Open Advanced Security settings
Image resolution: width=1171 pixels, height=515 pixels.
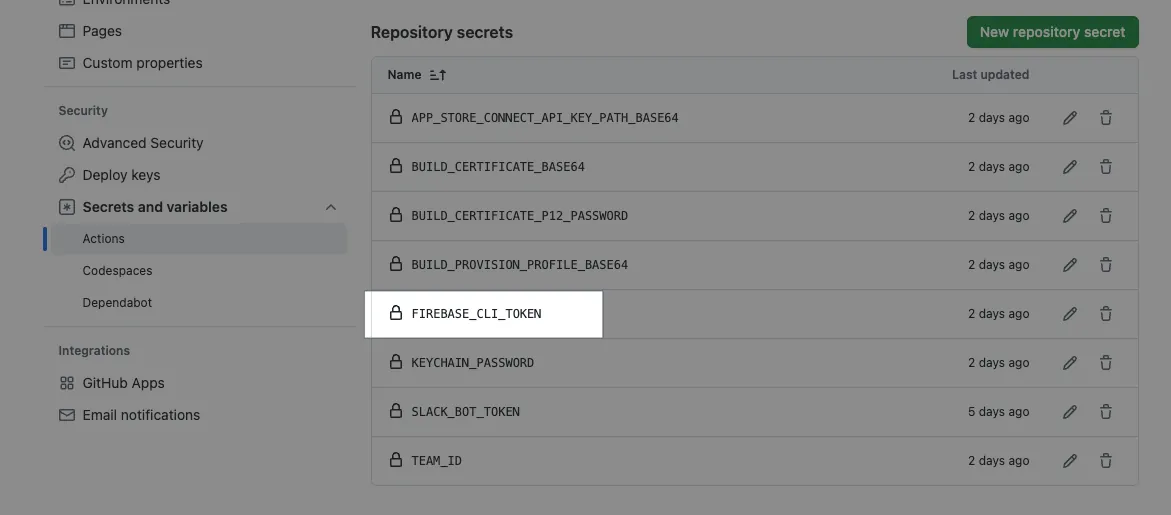142,143
